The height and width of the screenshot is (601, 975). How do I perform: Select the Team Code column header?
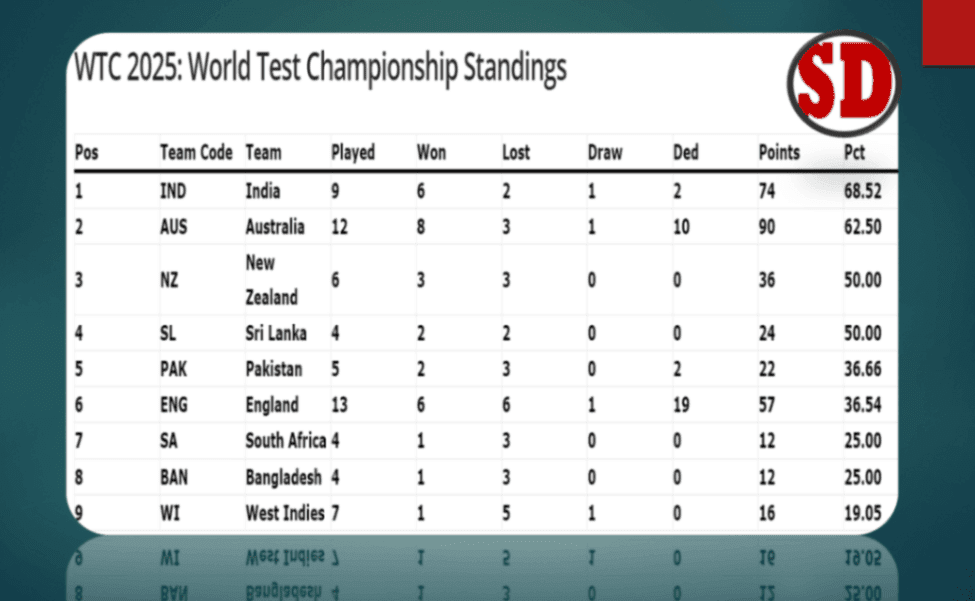(196, 152)
